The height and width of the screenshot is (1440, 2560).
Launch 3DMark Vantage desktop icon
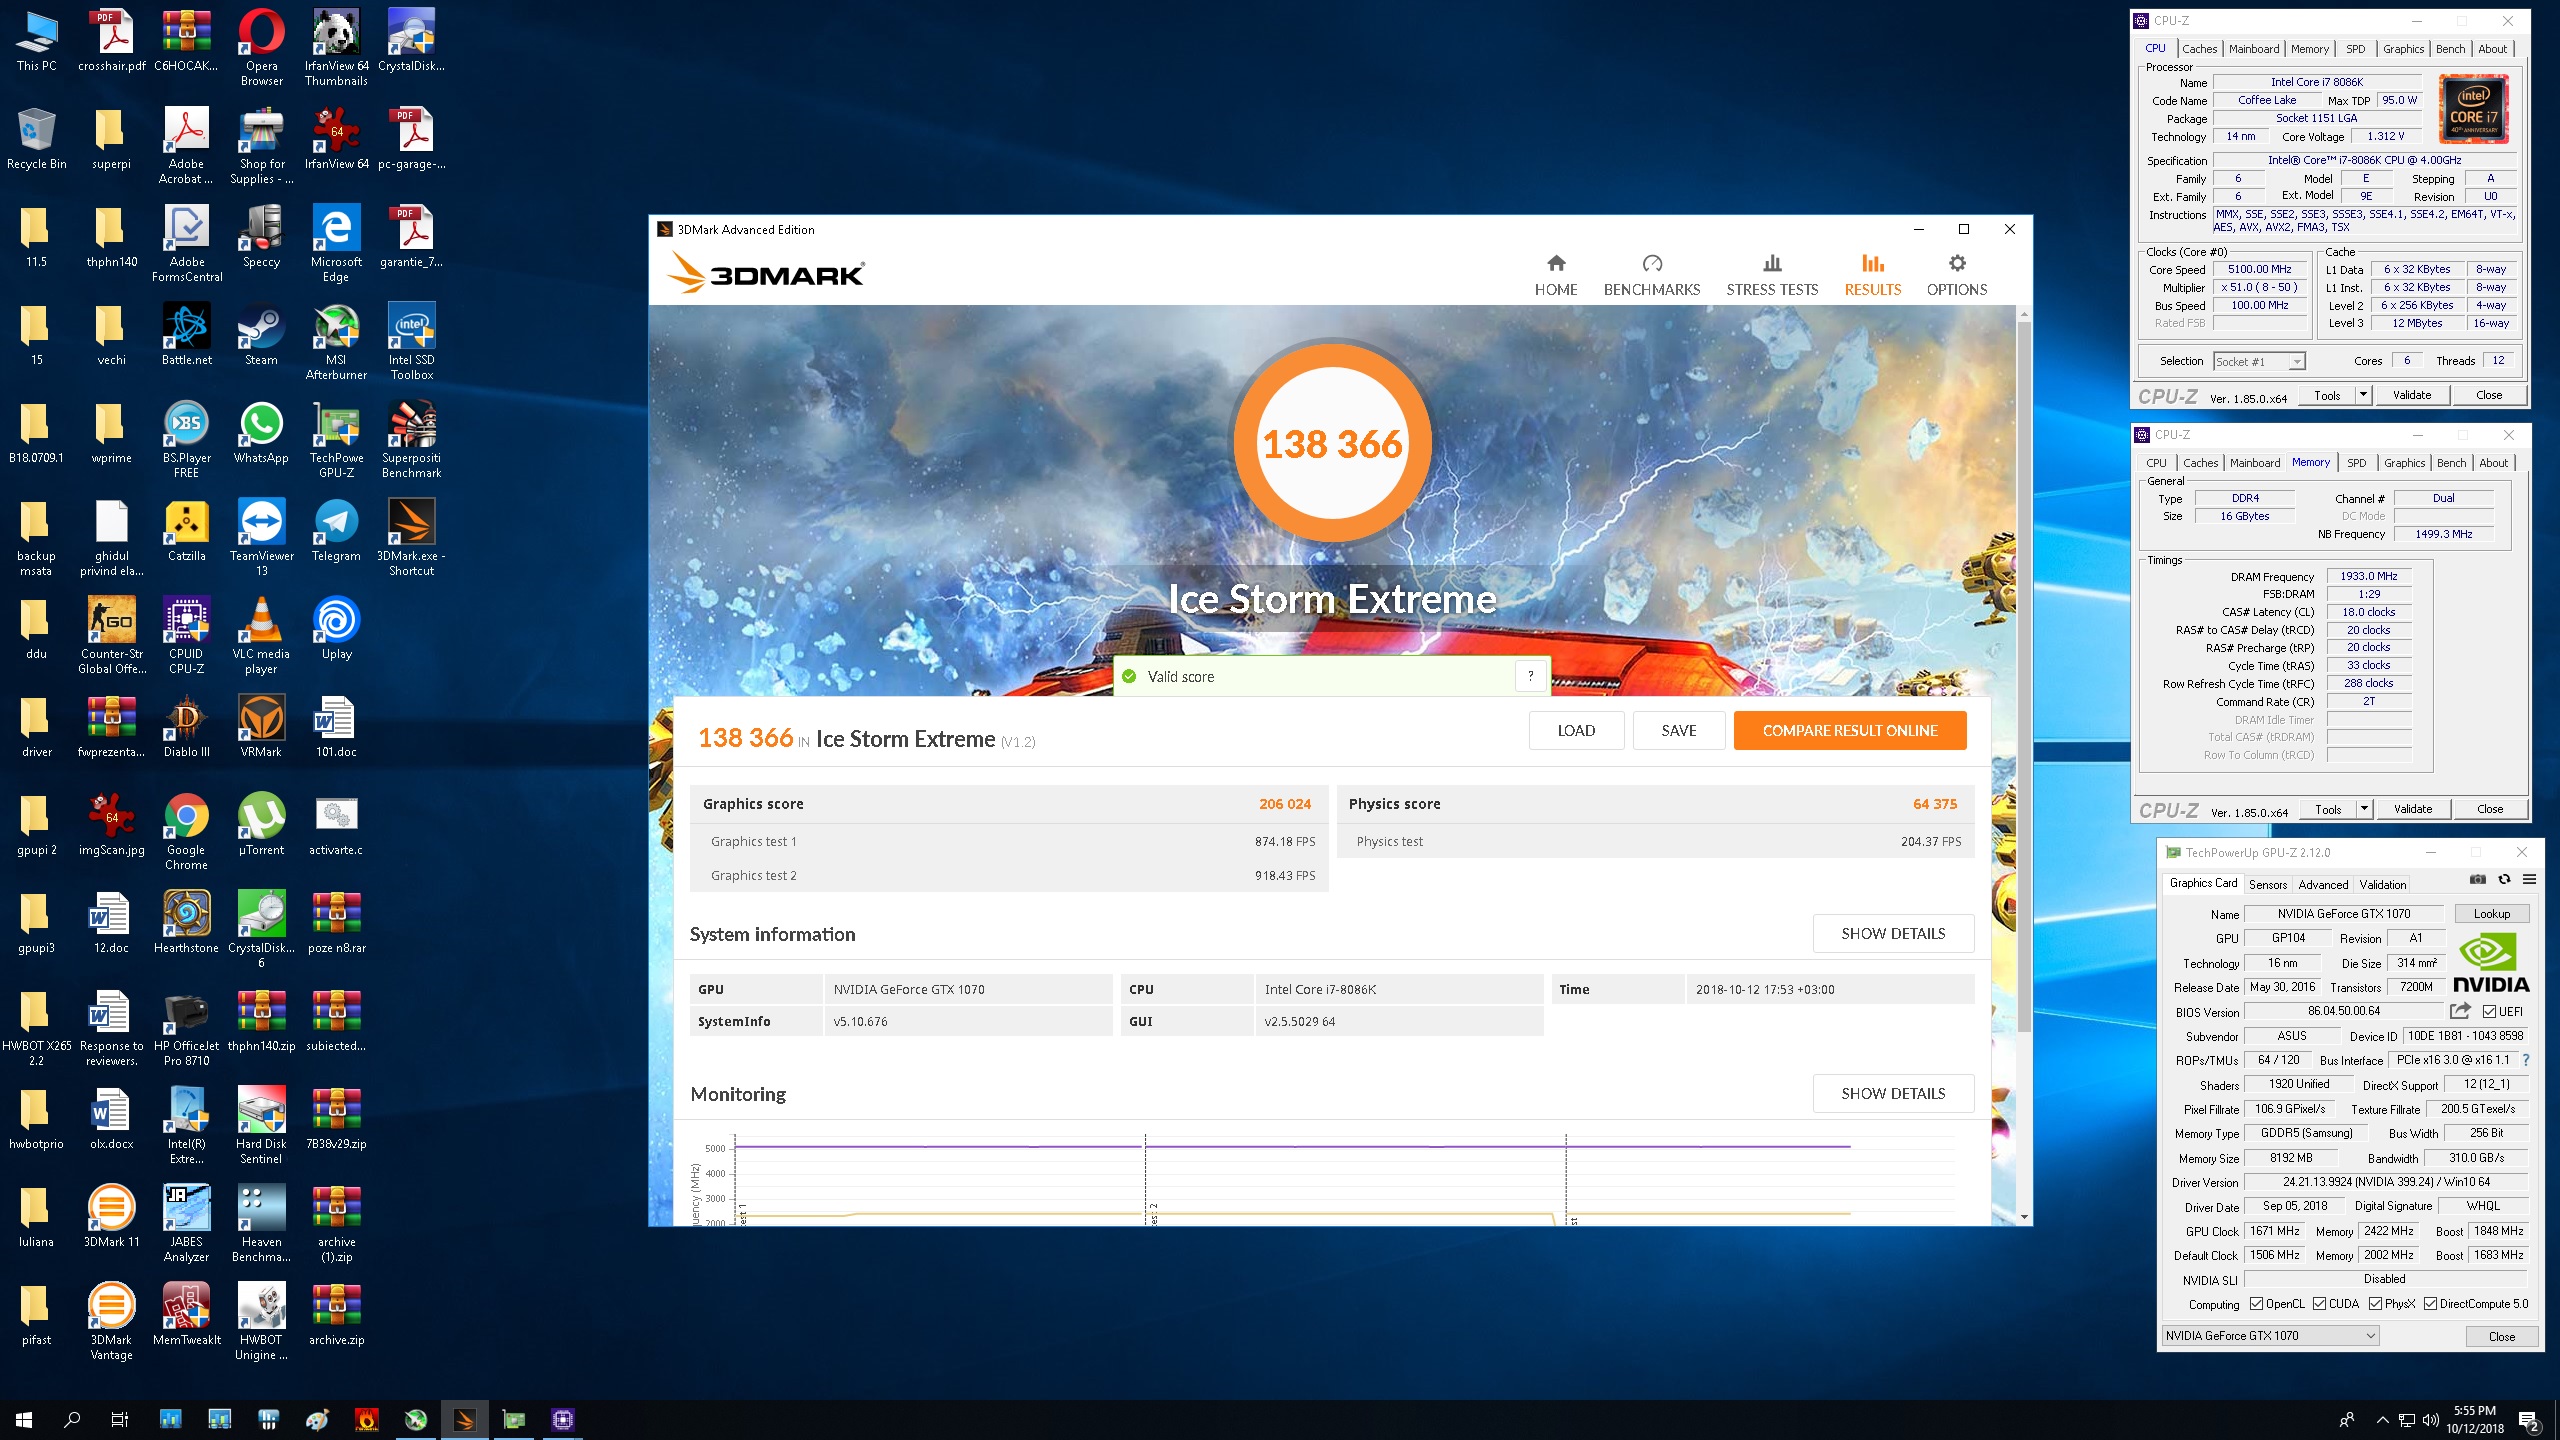111,1323
